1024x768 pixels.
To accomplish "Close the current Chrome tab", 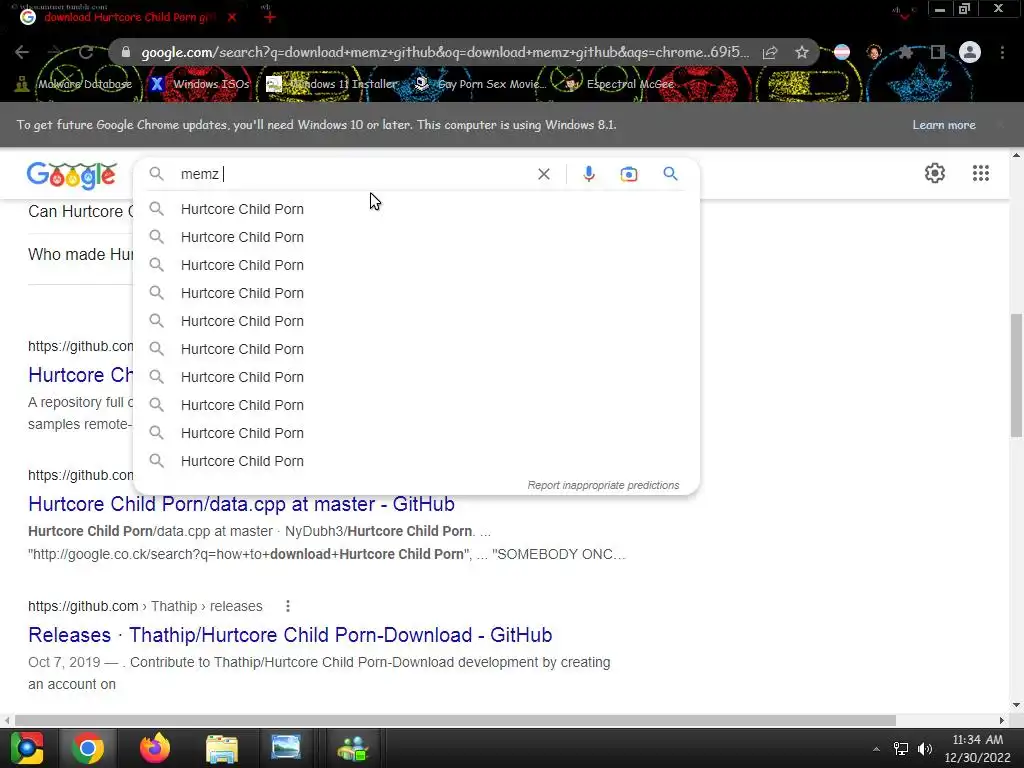I will tap(232, 17).
